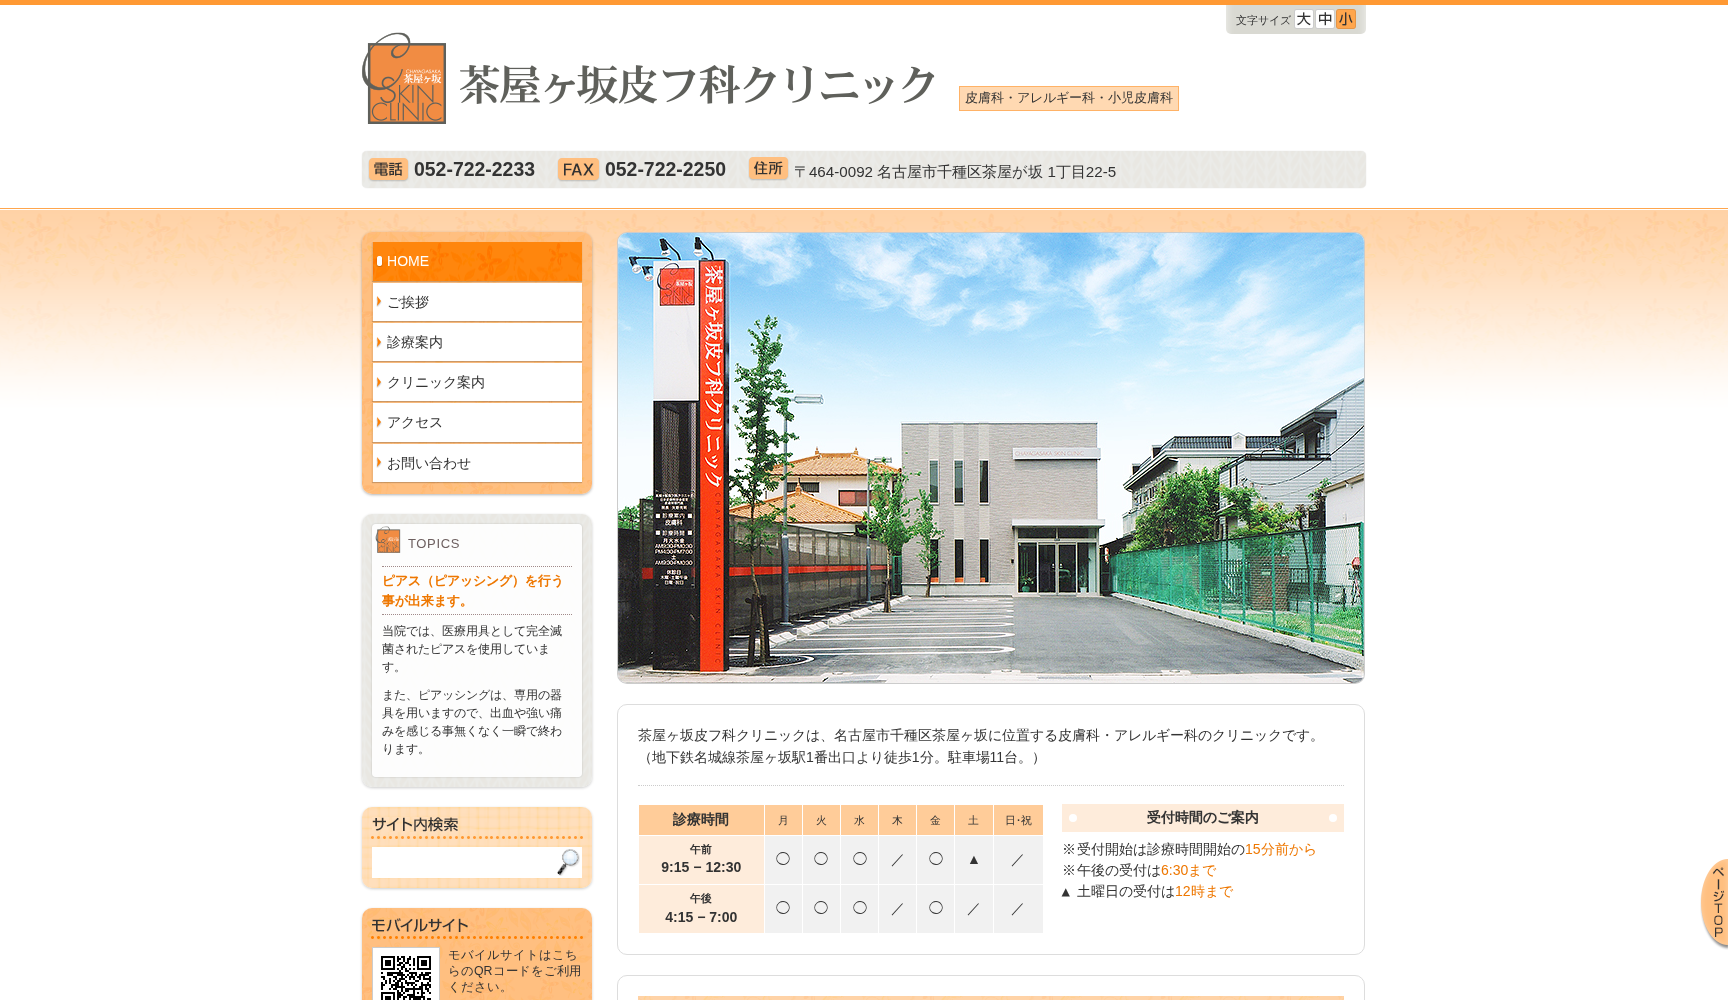Click the FAX label icon
The height and width of the screenshot is (1000, 1728).
click(578, 170)
